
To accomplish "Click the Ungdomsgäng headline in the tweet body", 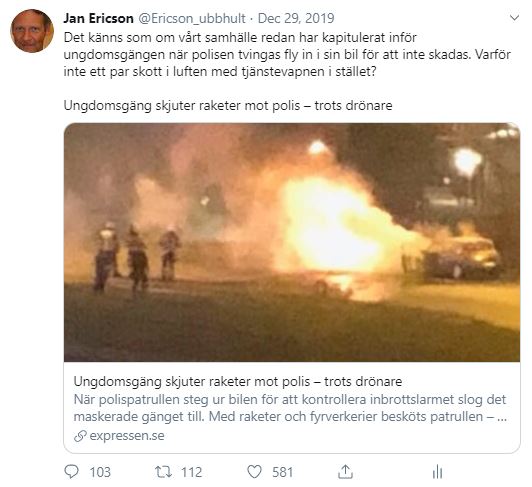I will pyautogui.click(x=228, y=106).
